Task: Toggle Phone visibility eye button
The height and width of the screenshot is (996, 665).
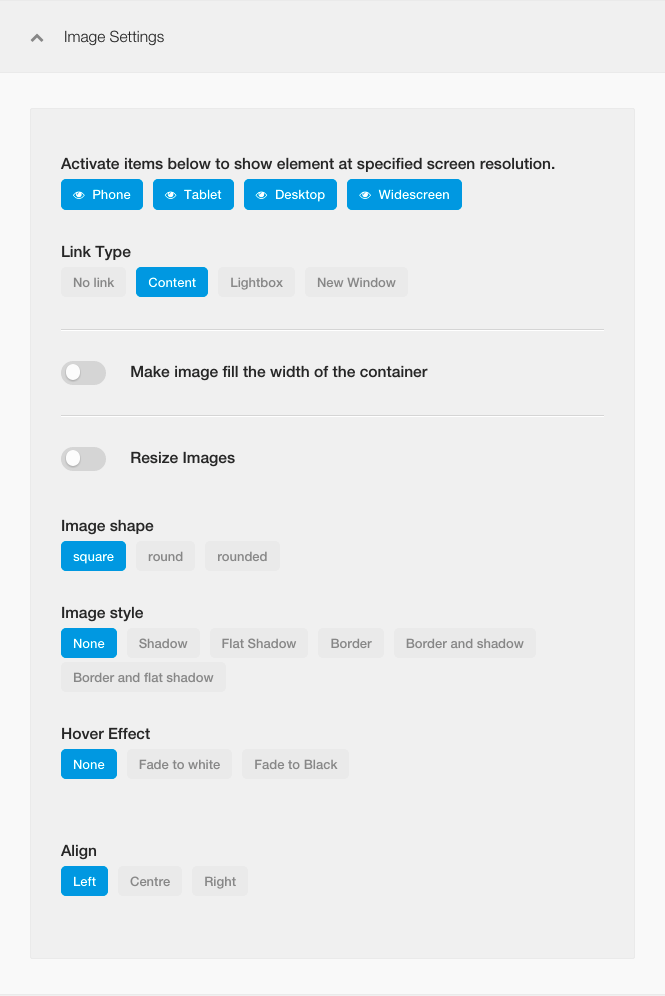Action: (x=102, y=194)
